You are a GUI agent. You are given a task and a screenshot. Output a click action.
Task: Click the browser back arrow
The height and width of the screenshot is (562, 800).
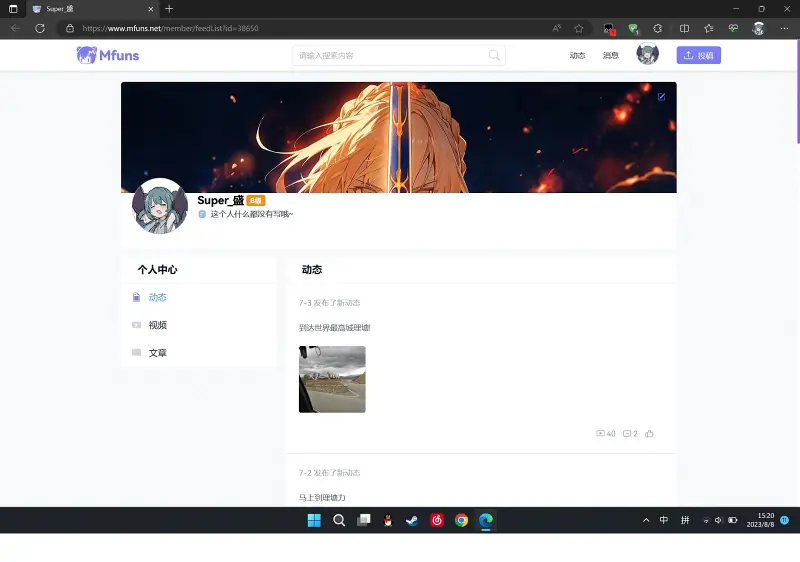pos(15,29)
